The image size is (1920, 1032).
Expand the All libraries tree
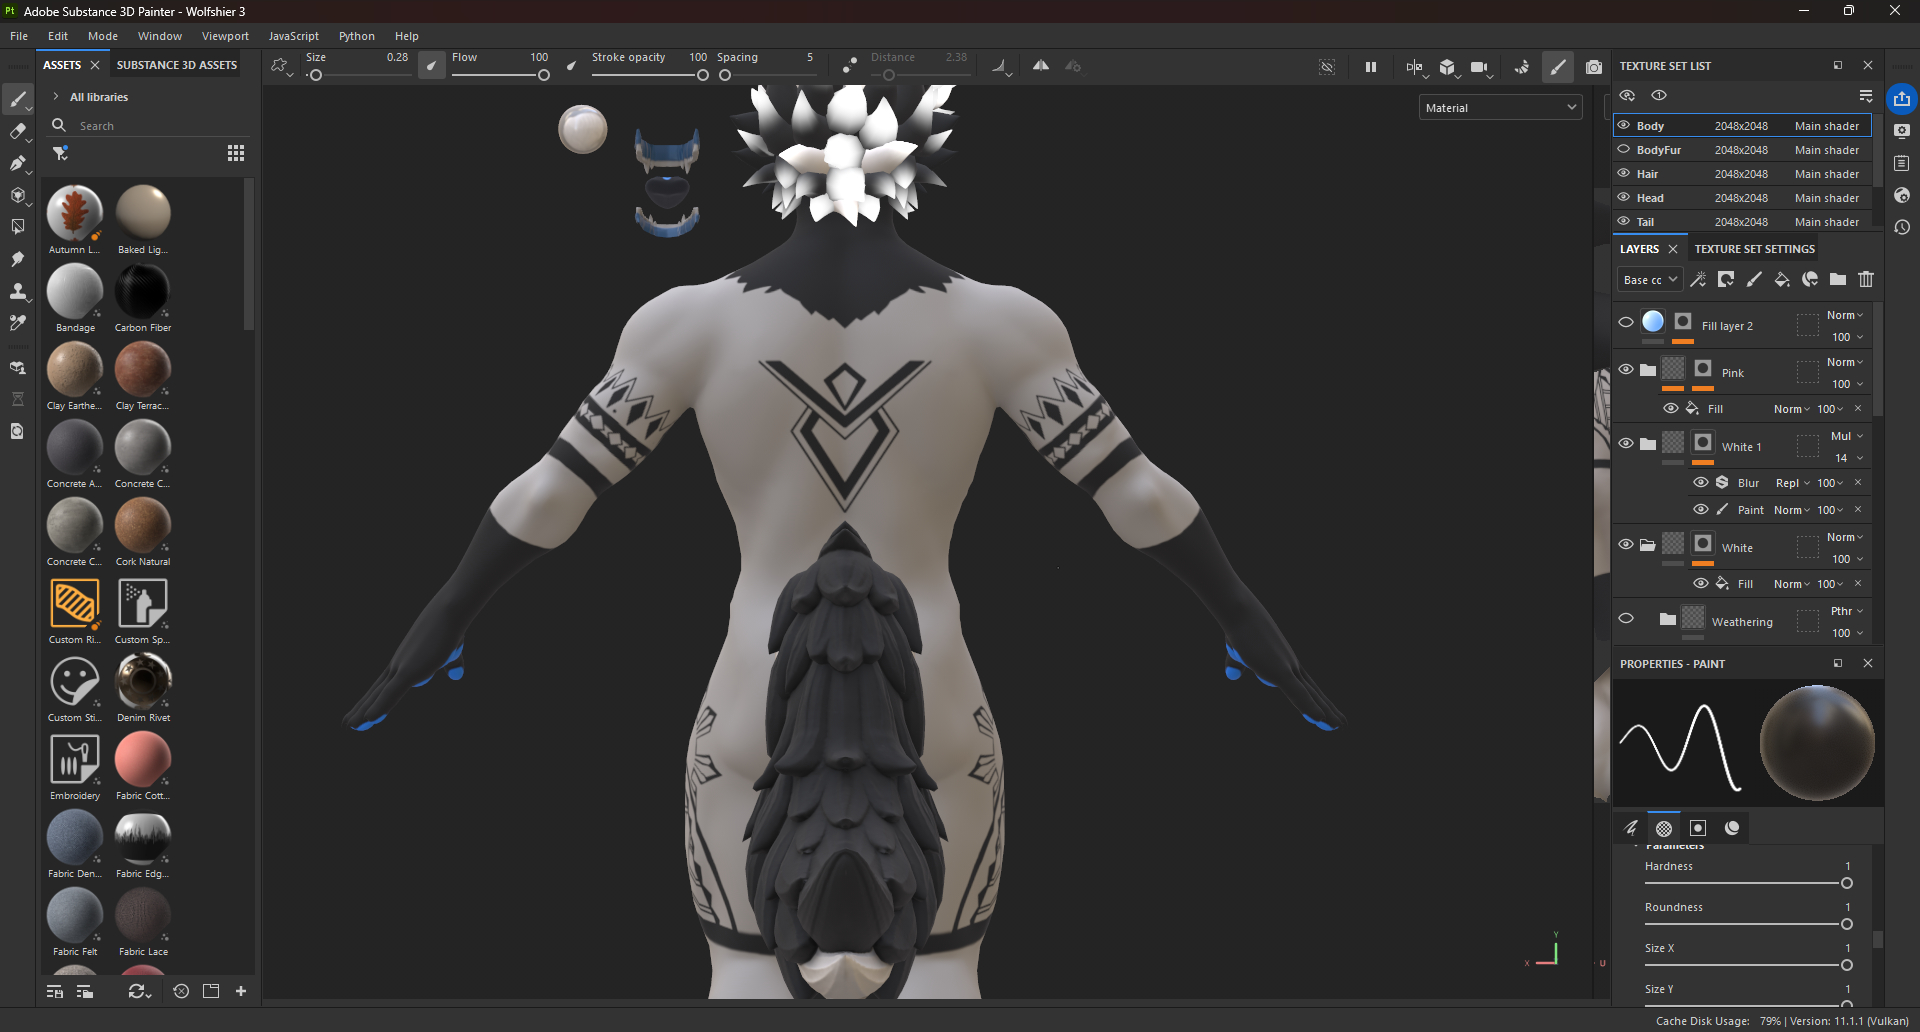(56, 97)
